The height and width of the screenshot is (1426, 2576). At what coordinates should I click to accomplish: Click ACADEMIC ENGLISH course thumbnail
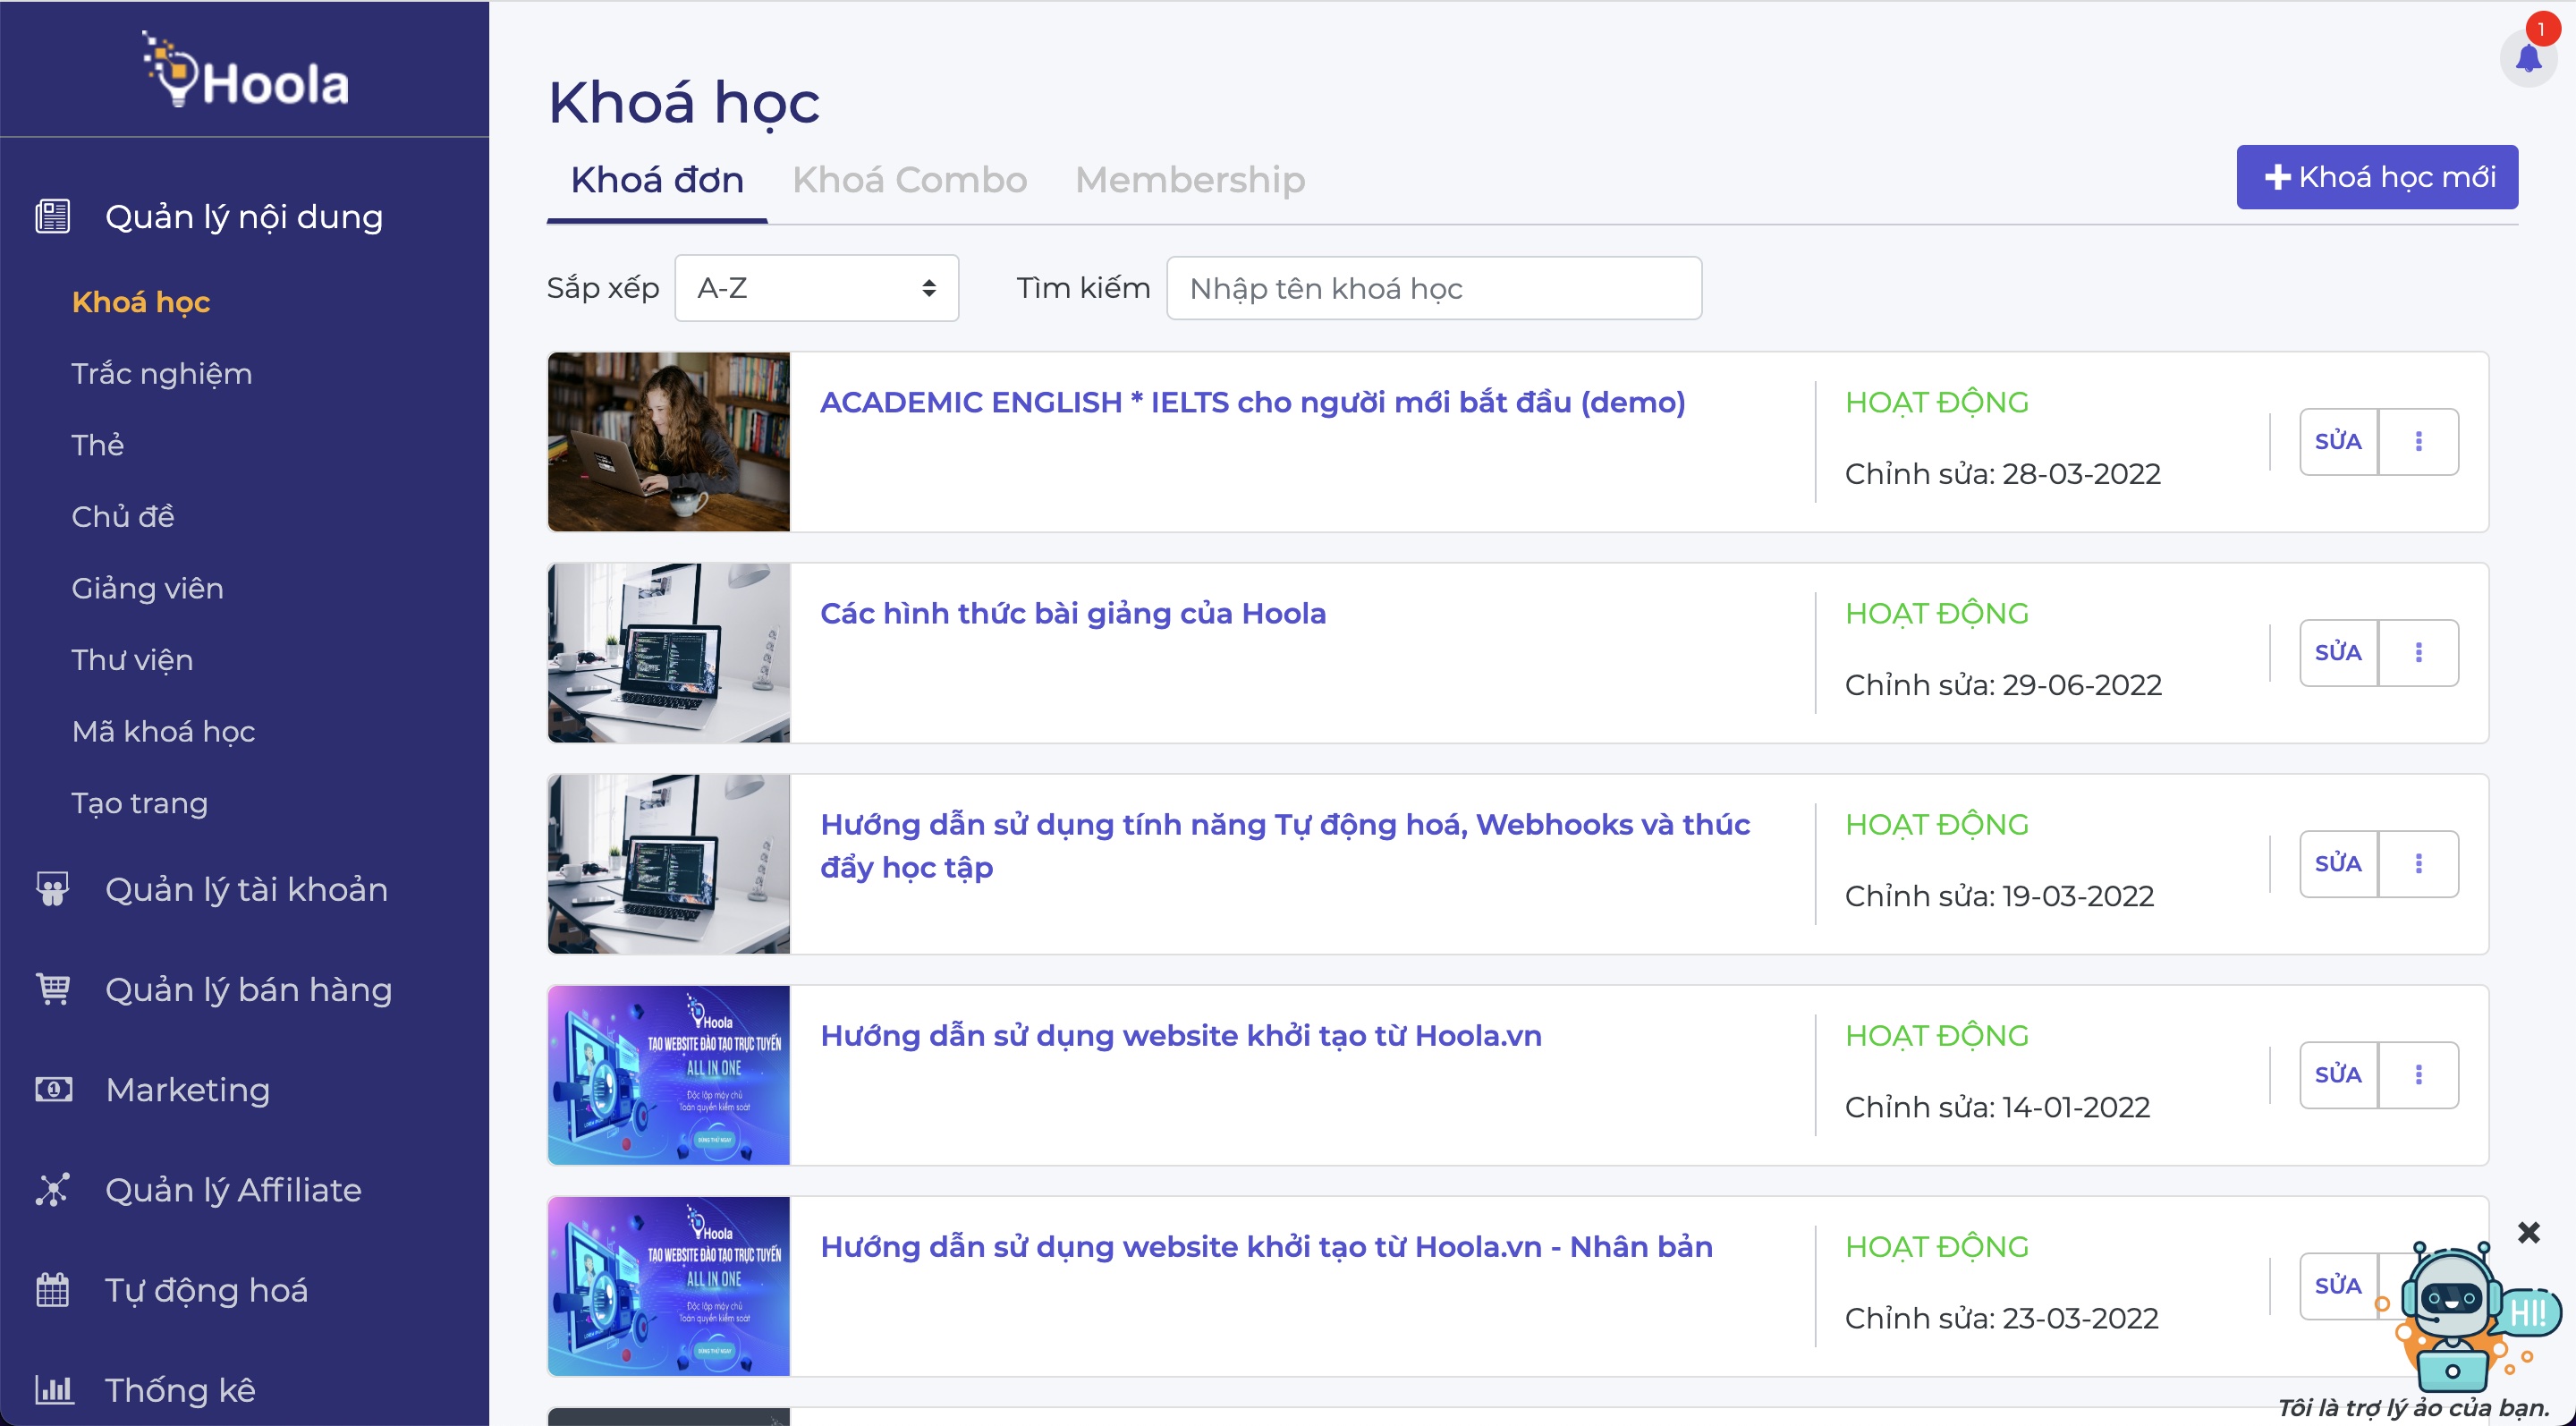pyautogui.click(x=669, y=441)
